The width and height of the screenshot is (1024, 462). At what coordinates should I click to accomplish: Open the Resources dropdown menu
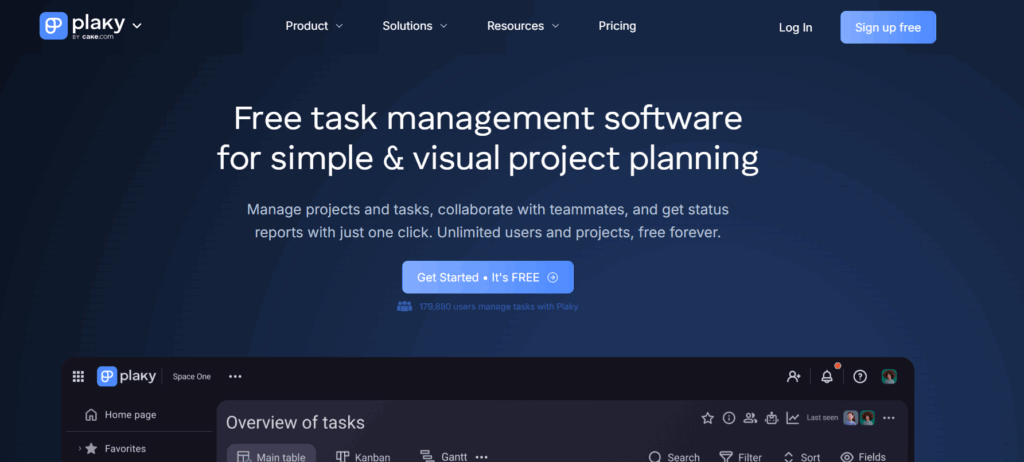(x=523, y=26)
